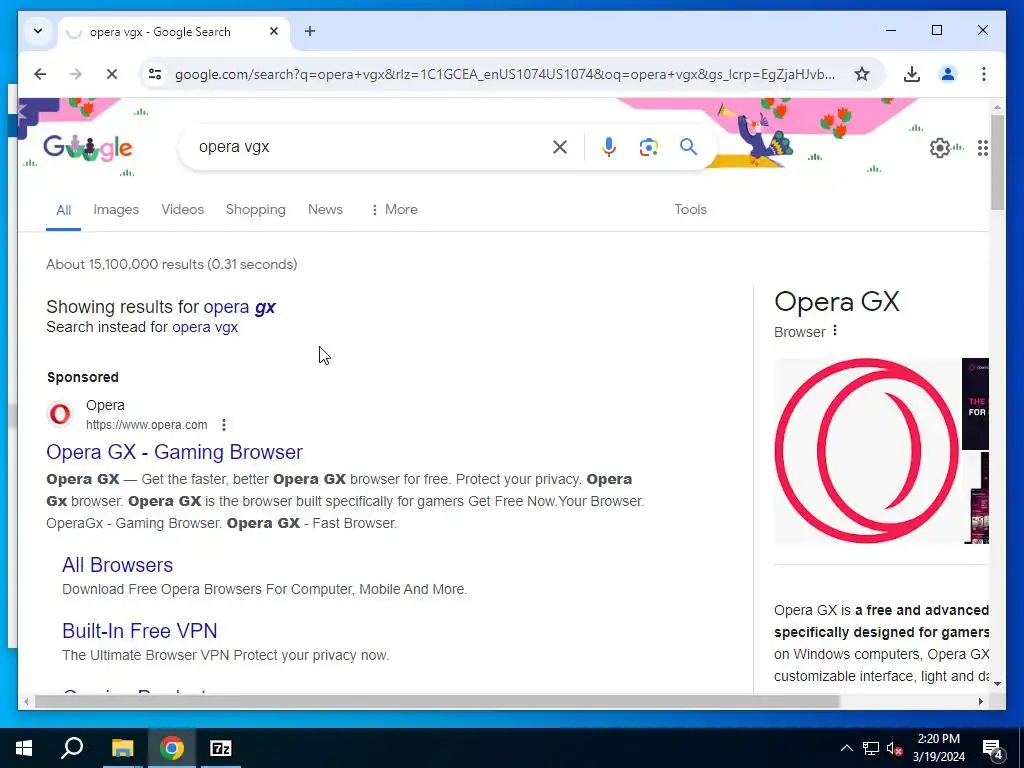Click the Opera GX logo thumbnail
This screenshot has height=768, width=1024.
[x=866, y=451]
